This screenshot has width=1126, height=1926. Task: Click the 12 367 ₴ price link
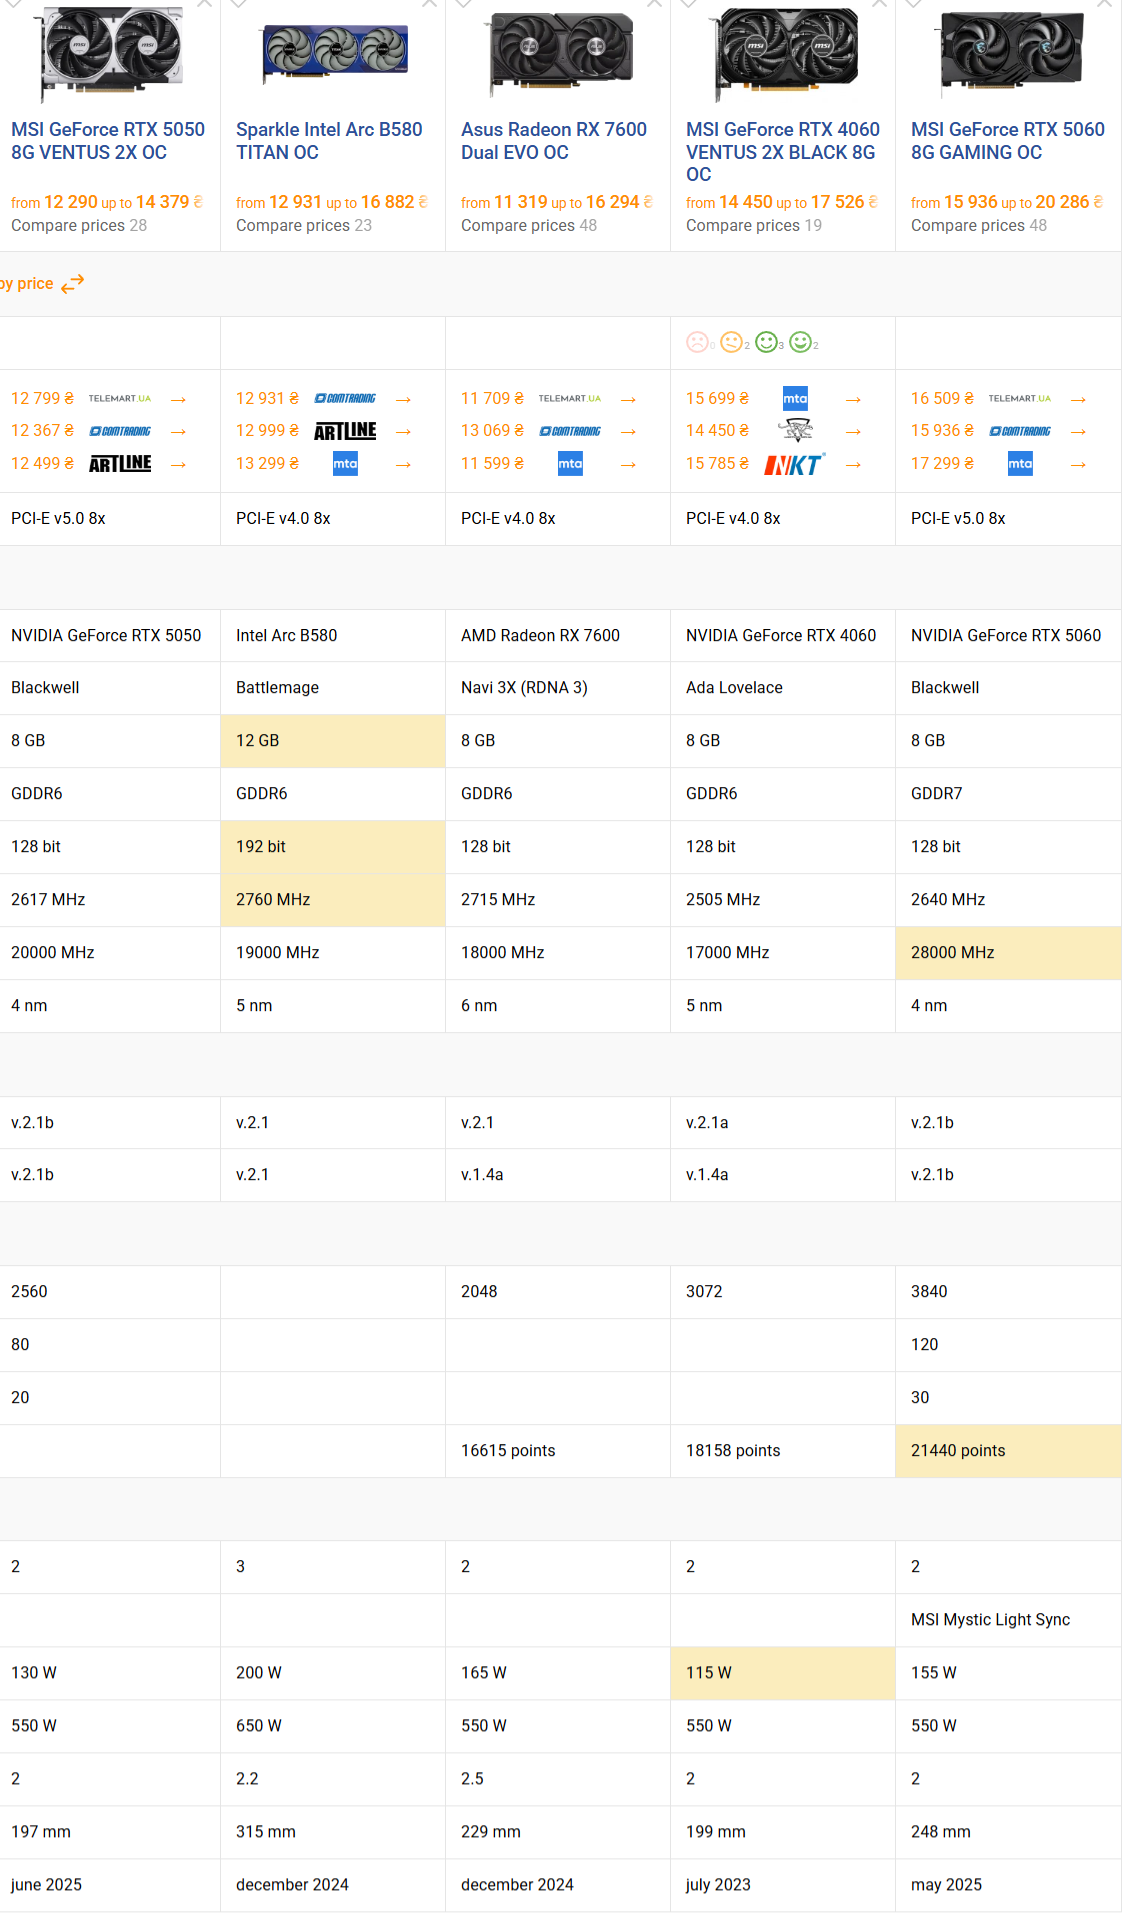click(x=42, y=431)
